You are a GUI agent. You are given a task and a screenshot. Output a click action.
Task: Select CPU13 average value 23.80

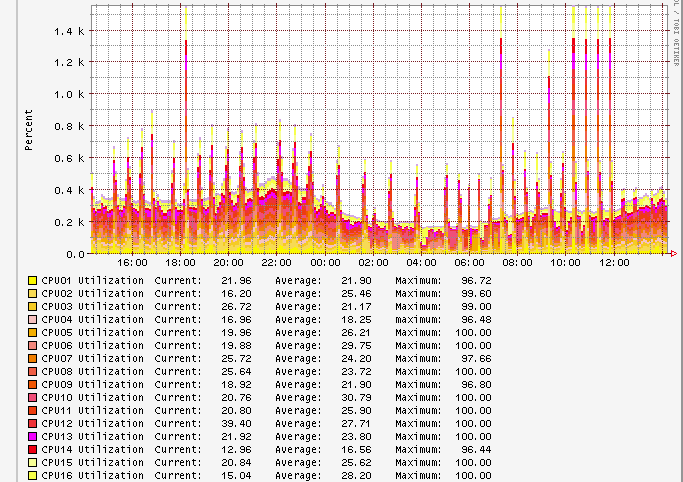356,437
